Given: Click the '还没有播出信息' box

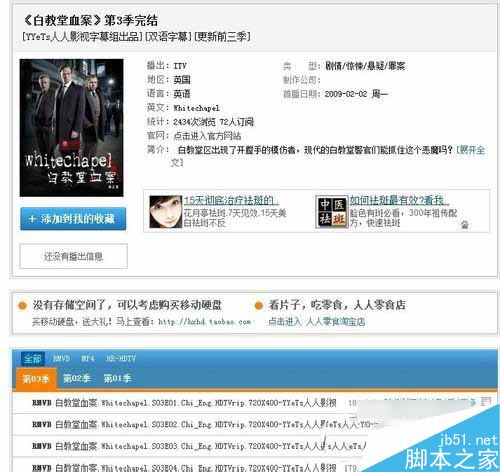Looking at the screenshot, I should click(x=73, y=256).
